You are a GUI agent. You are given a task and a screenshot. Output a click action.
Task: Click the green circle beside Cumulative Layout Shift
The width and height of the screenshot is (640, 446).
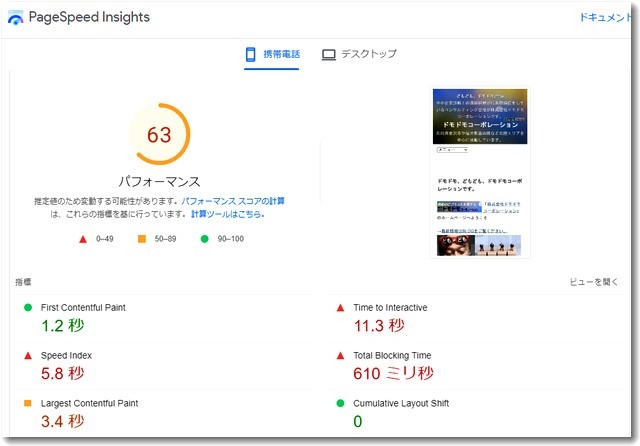tap(340, 404)
